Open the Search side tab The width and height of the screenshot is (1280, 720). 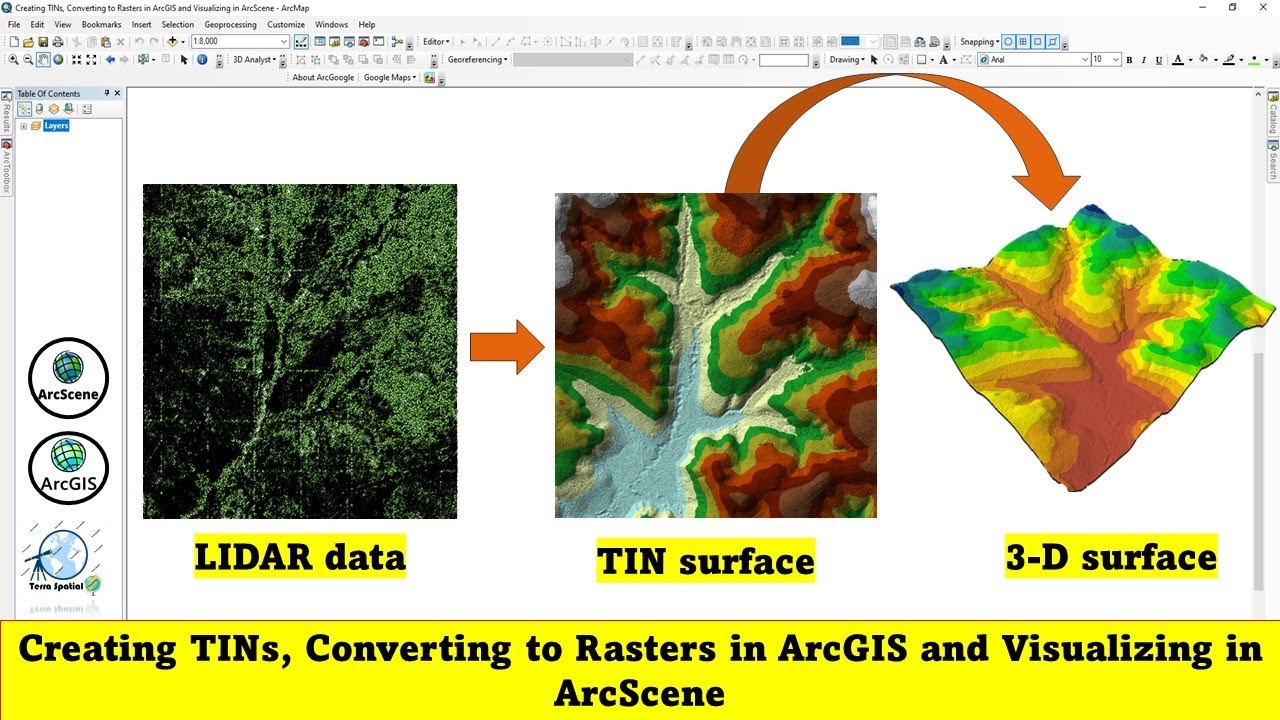click(x=1273, y=160)
